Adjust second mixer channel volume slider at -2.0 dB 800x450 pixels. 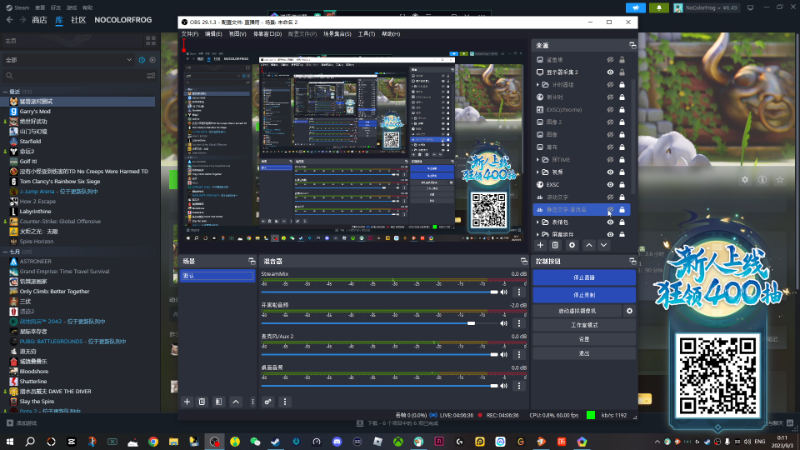(471, 323)
